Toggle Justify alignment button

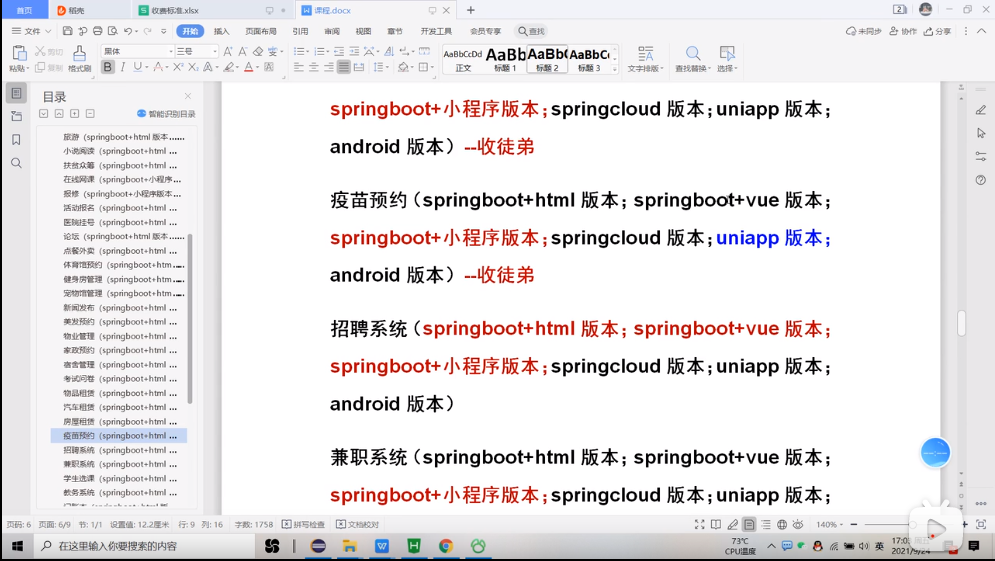tap(343, 67)
